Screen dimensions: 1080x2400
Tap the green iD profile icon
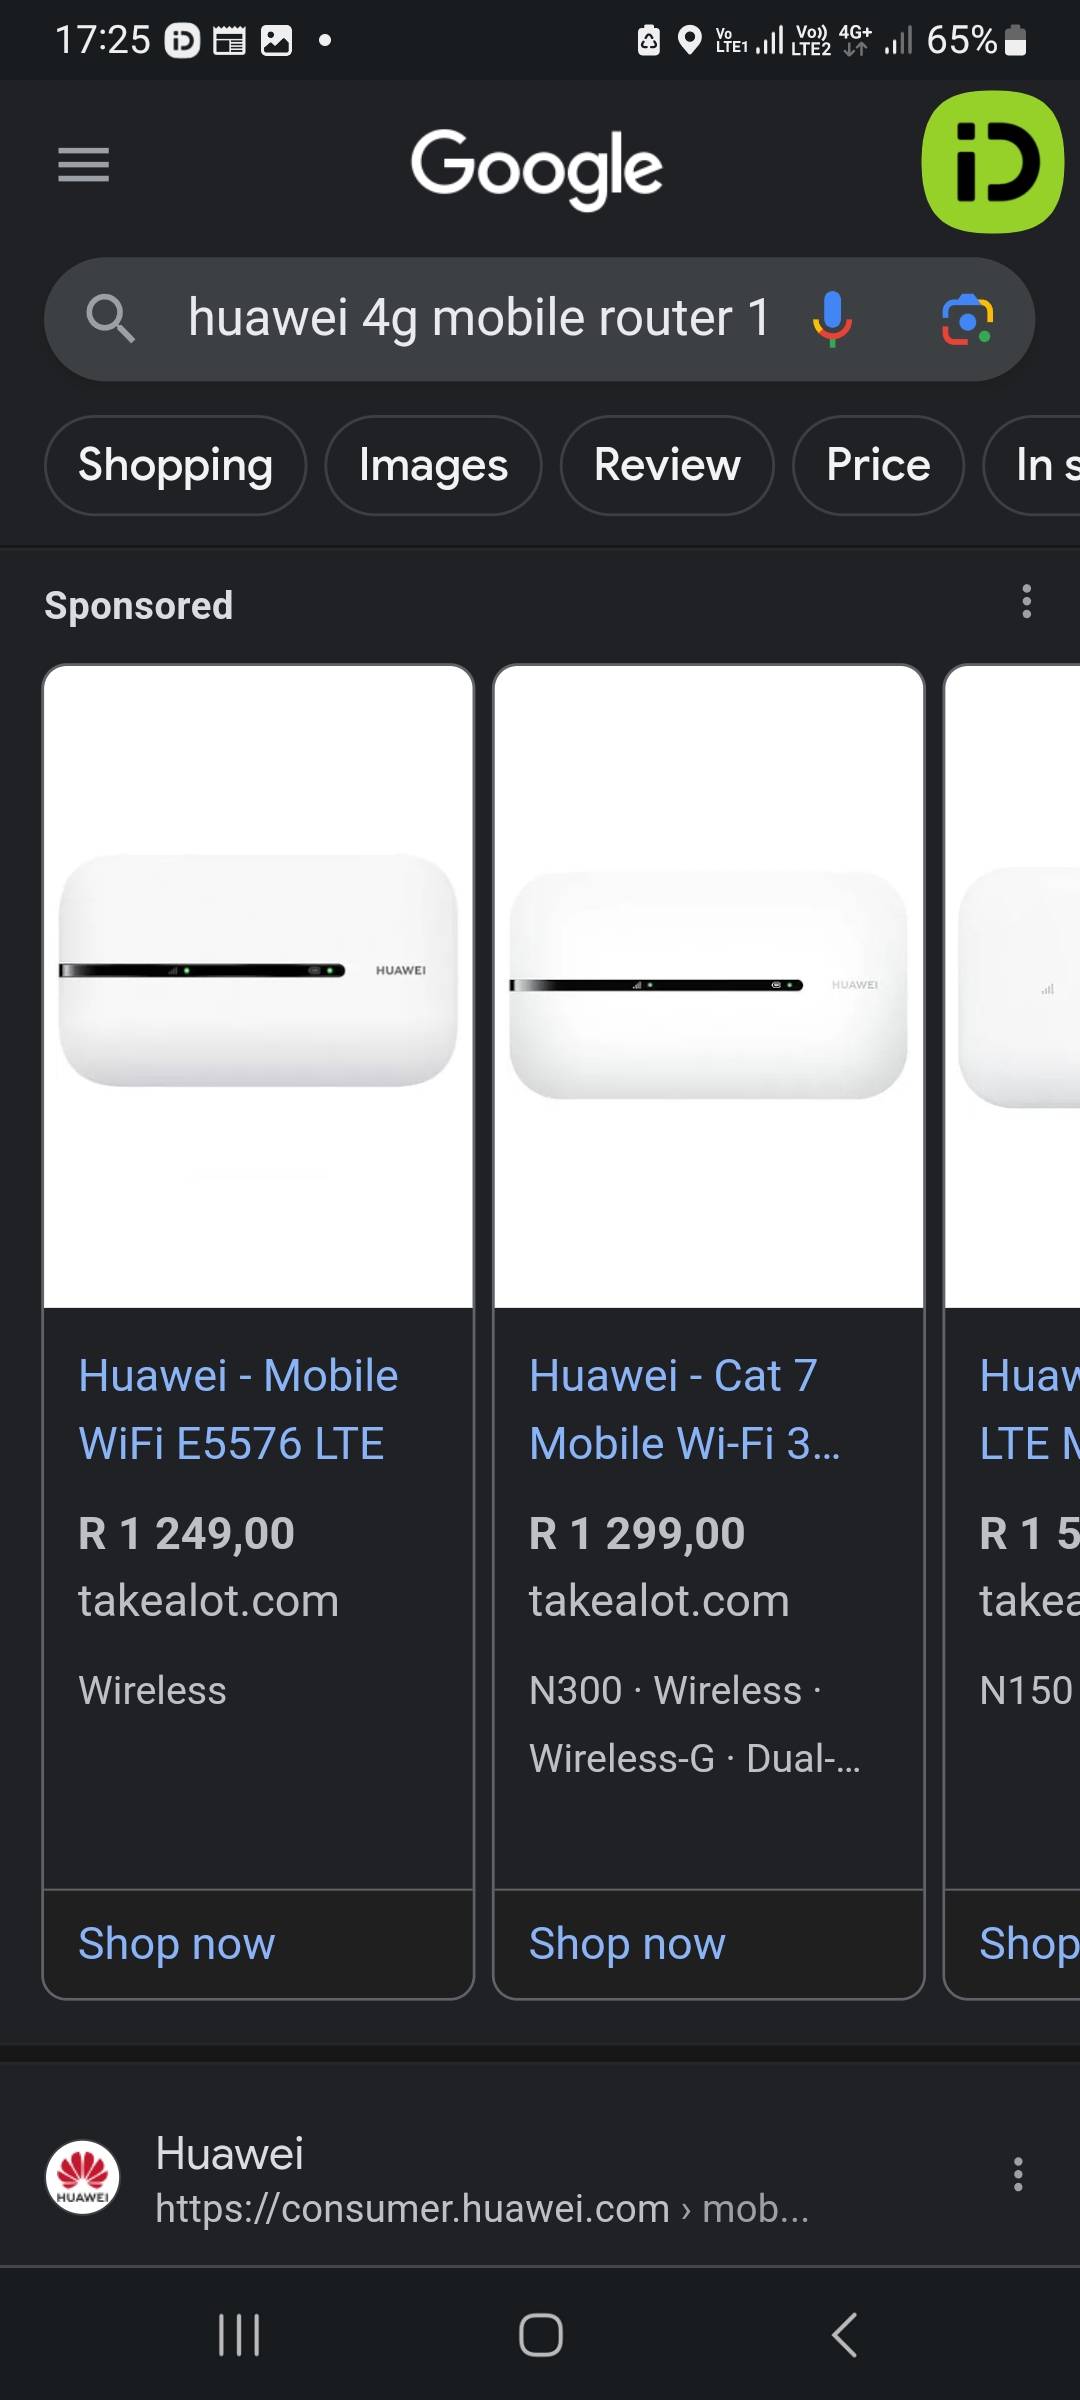(x=992, y=162)
